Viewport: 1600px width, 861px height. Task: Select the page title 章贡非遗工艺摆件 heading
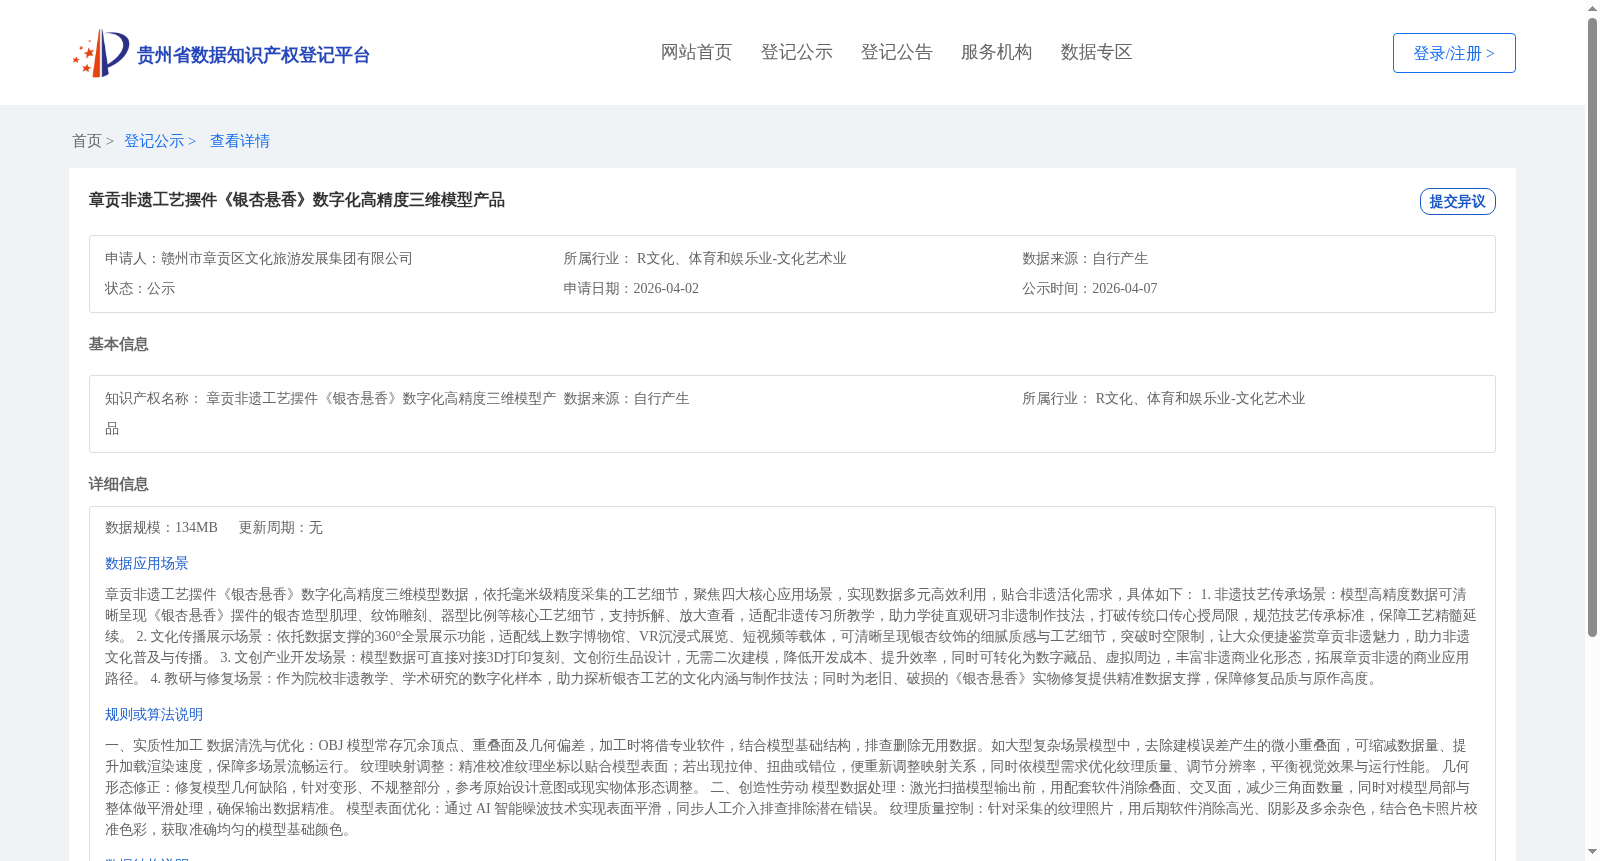pyautogui.click(x=297, y=200)
